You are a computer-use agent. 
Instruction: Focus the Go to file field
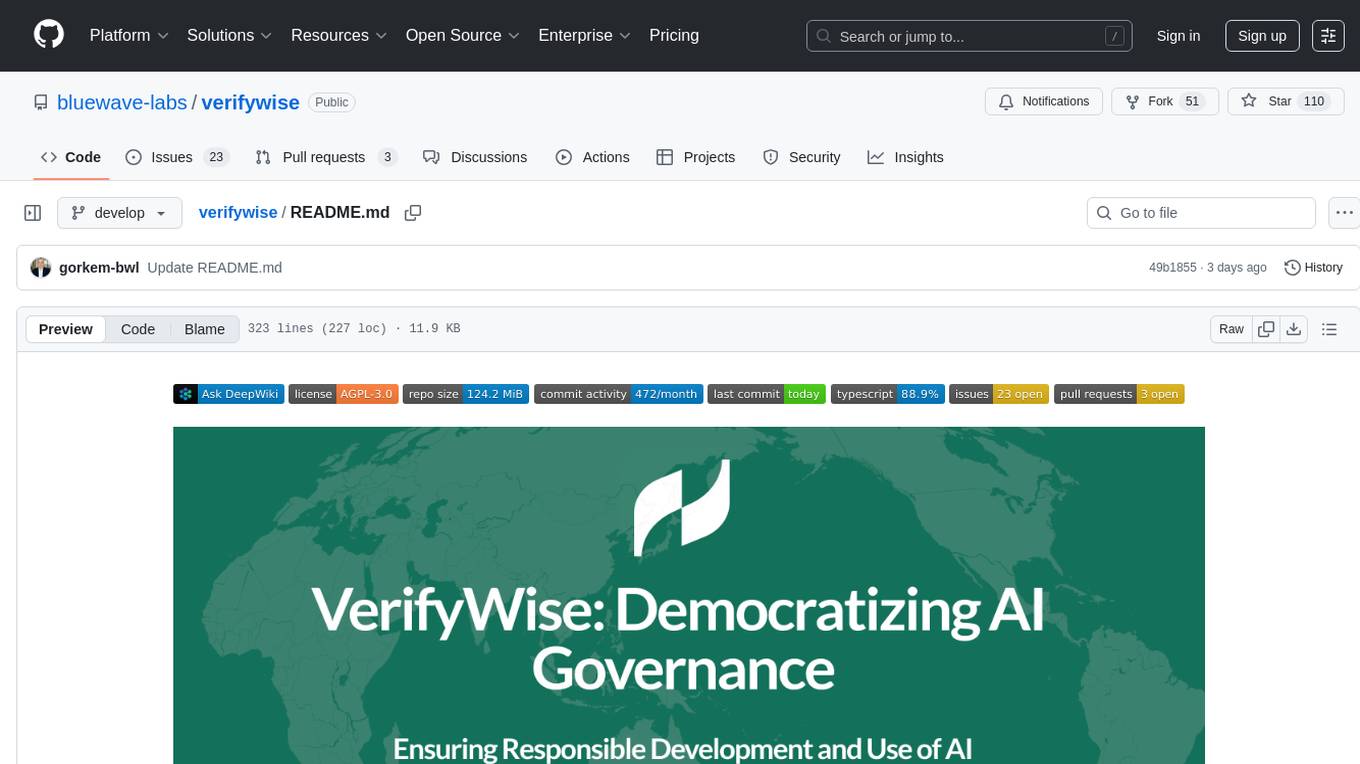pyautogui.click(x=1201, y=213)
